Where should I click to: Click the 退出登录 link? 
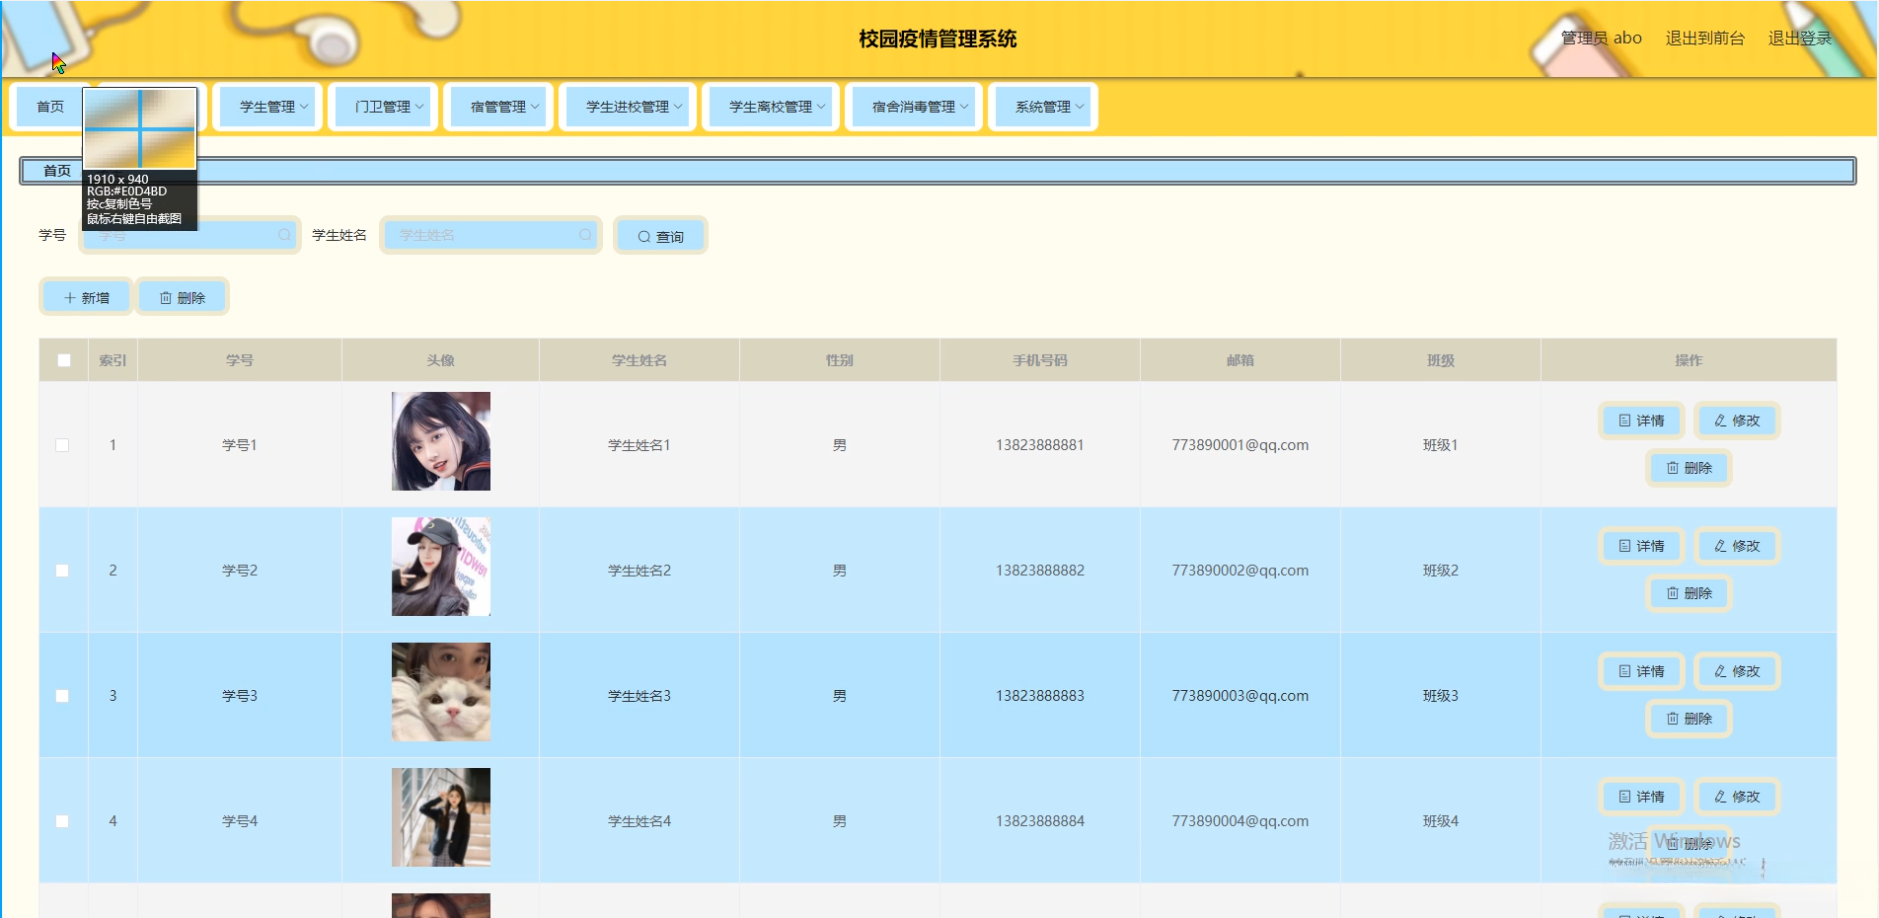tap(1800, 38)
